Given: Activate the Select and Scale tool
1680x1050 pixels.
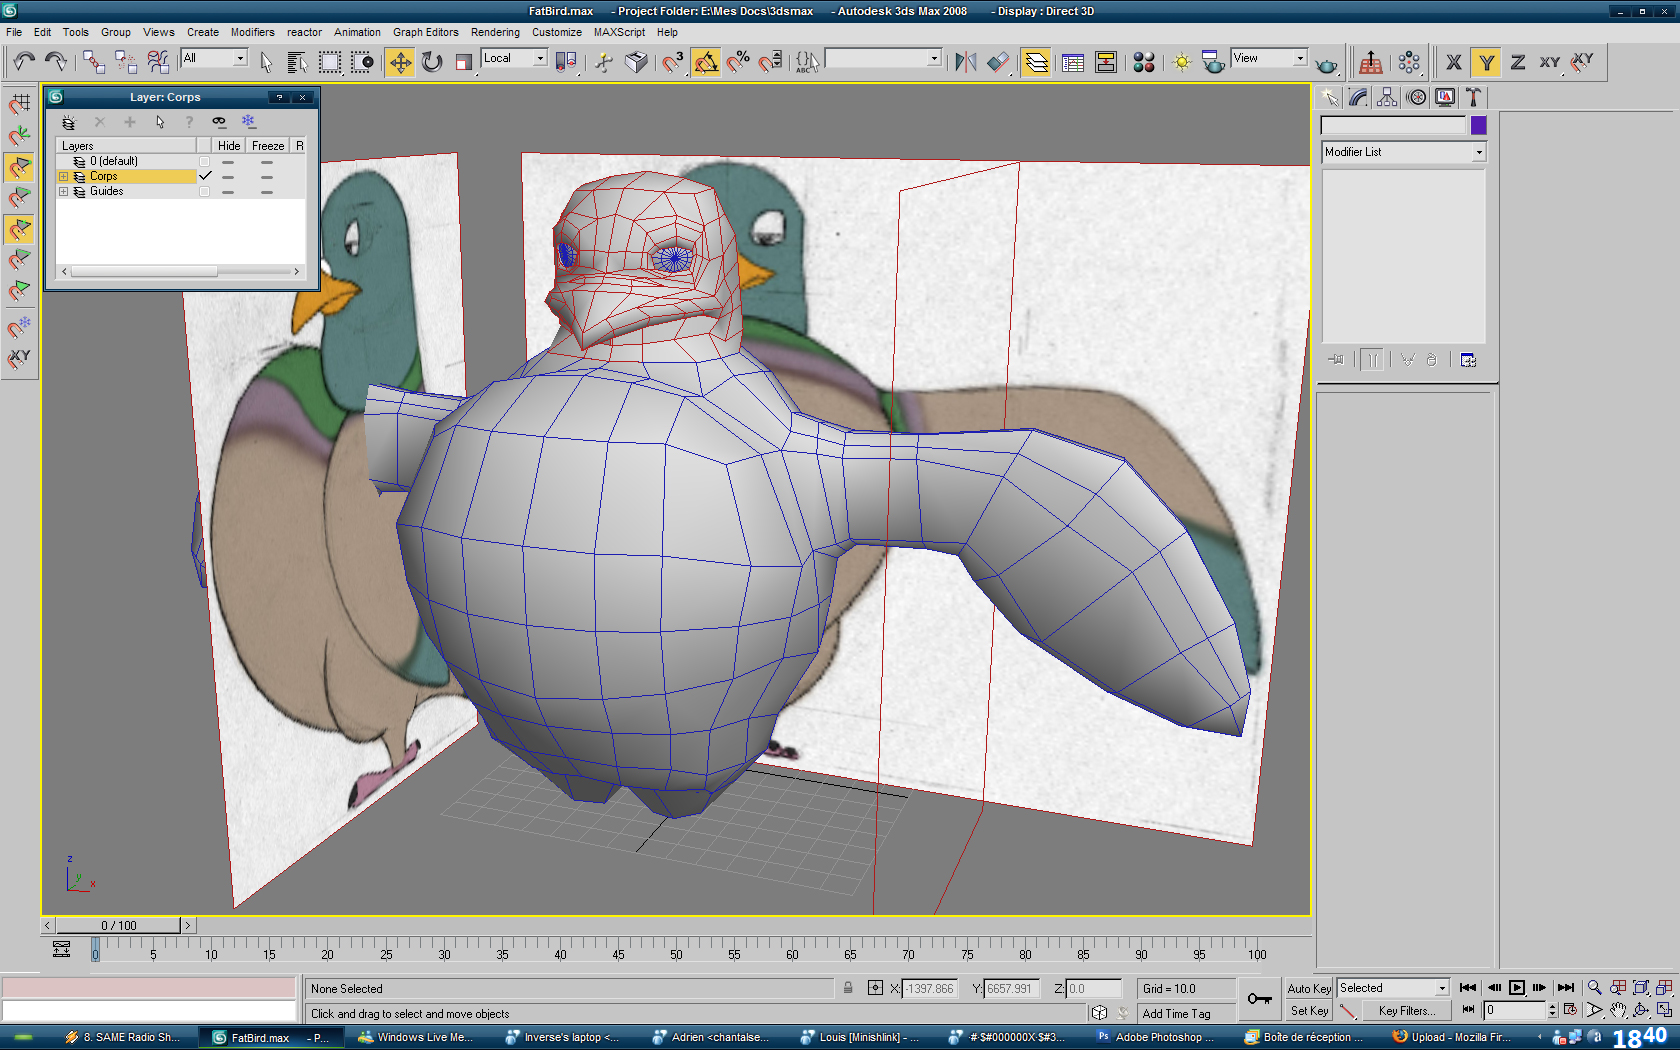Looking at the screenshot, I should [463, 62].
